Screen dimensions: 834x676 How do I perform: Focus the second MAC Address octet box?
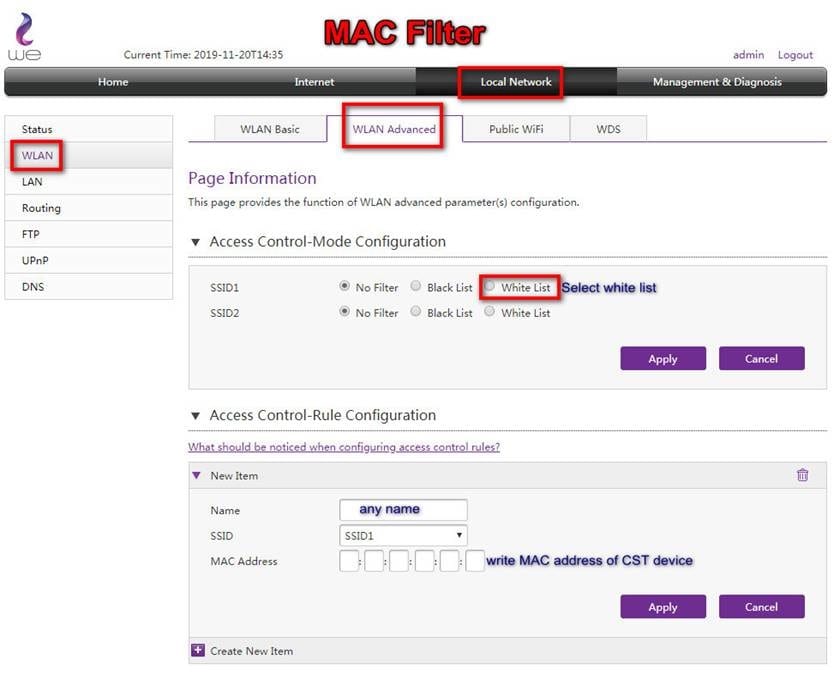(x=374, y=561)
